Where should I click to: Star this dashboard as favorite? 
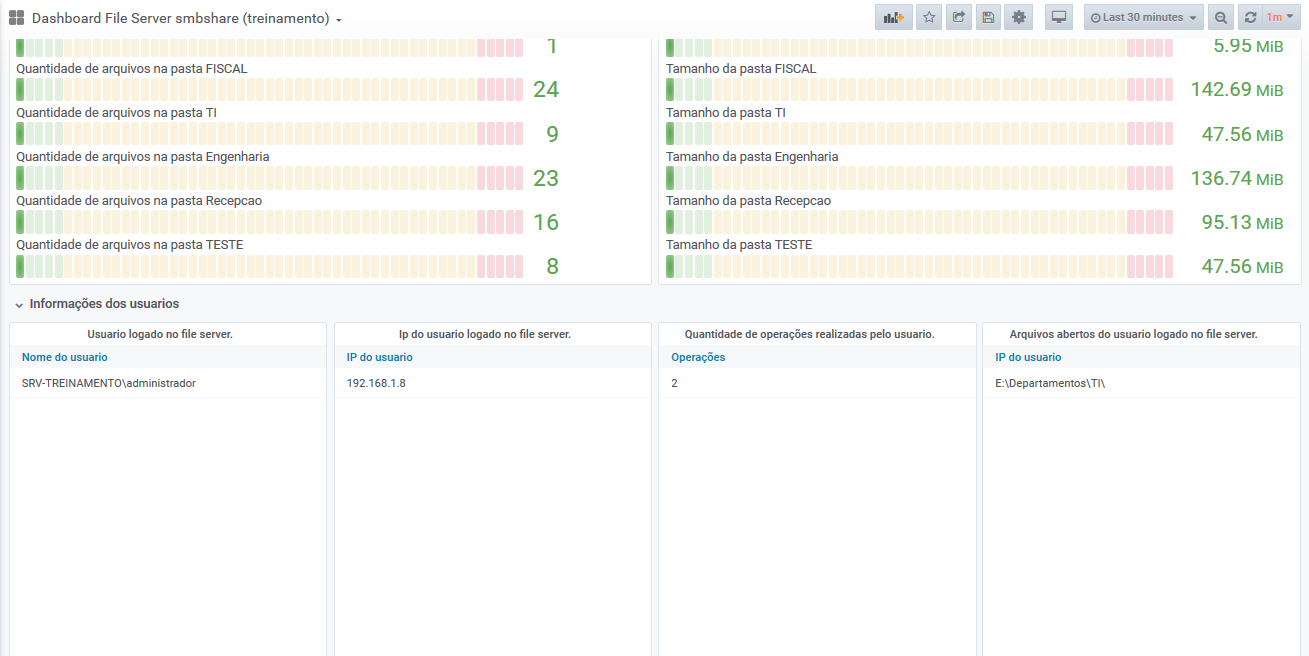coord(929,17)
